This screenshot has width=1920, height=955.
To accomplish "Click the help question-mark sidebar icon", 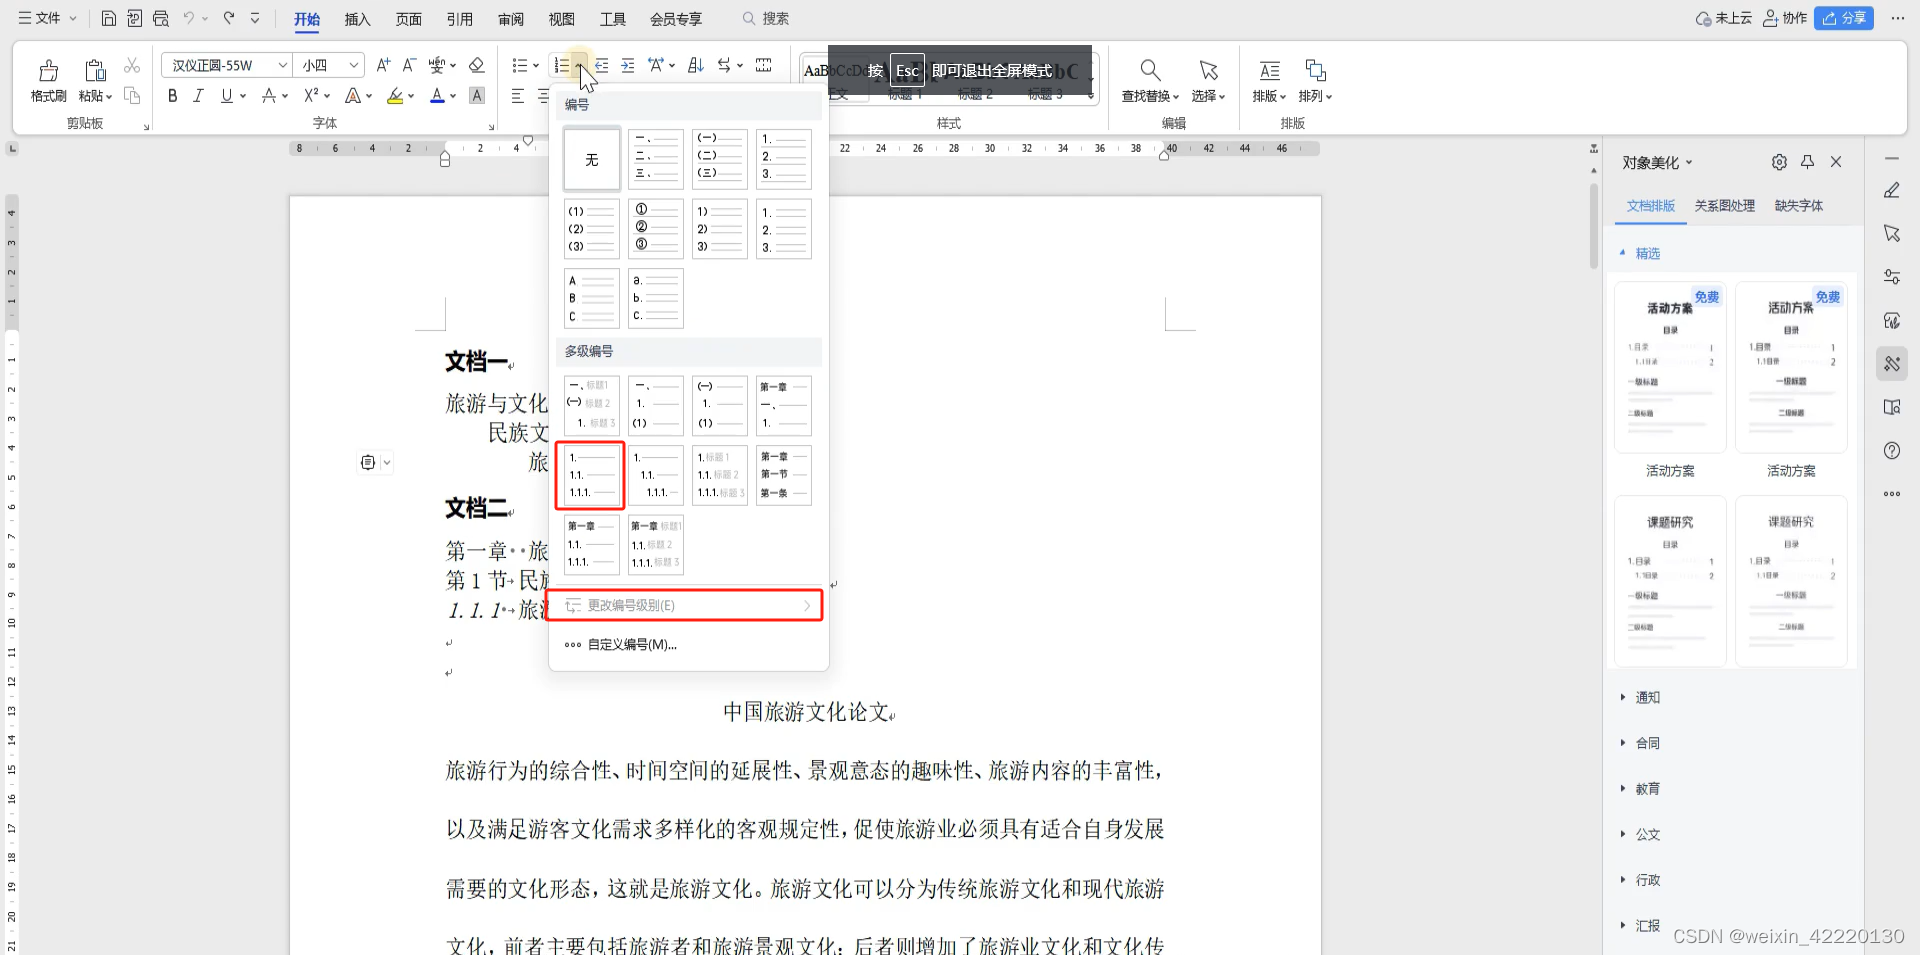I will pos(1892,450).
